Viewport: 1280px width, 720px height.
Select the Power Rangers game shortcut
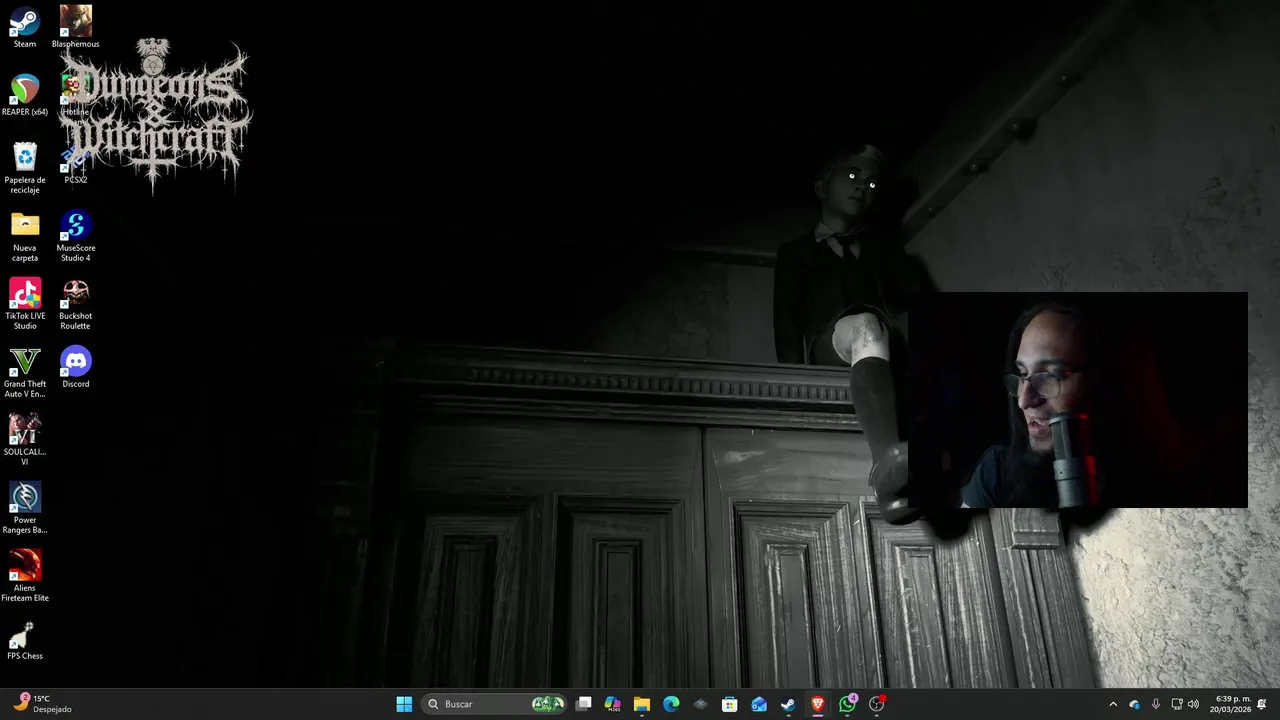(x=25, y=508)
